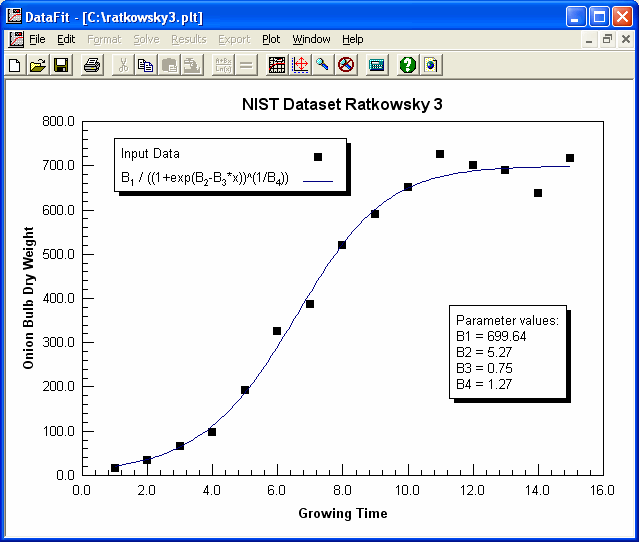Screen dimensions: 639x542
Task: Click the 8.0 x-axis tick label
Action: 342,490
